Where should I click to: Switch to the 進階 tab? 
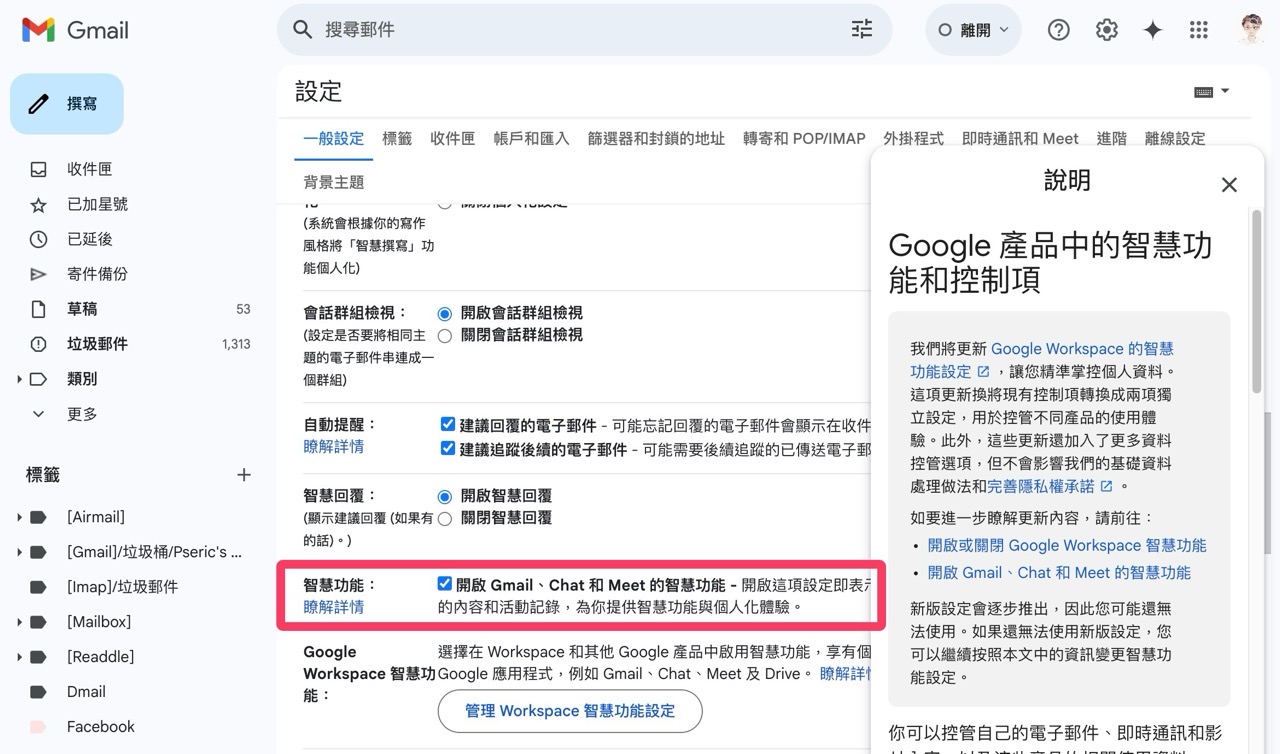tap(1111, 139)
